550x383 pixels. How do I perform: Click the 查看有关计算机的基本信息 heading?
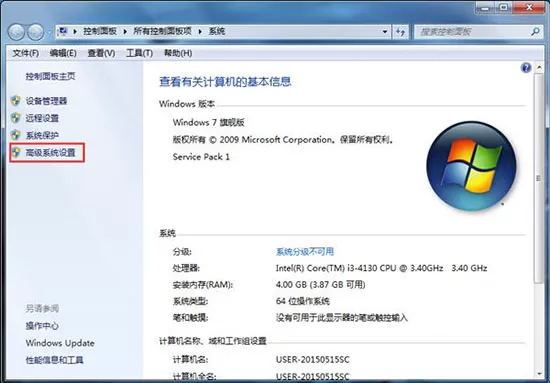225,82
